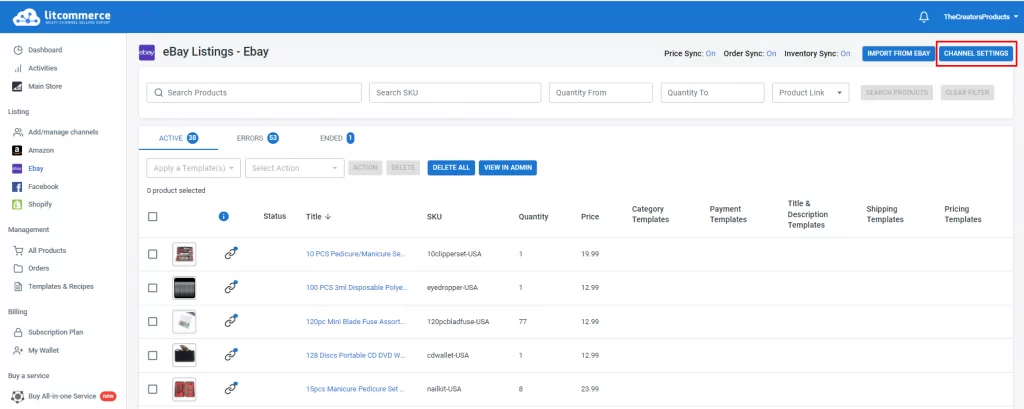Open the notifications bell icon
Viewport: 1024px width, 409px height.
click(x=923, y=17)
